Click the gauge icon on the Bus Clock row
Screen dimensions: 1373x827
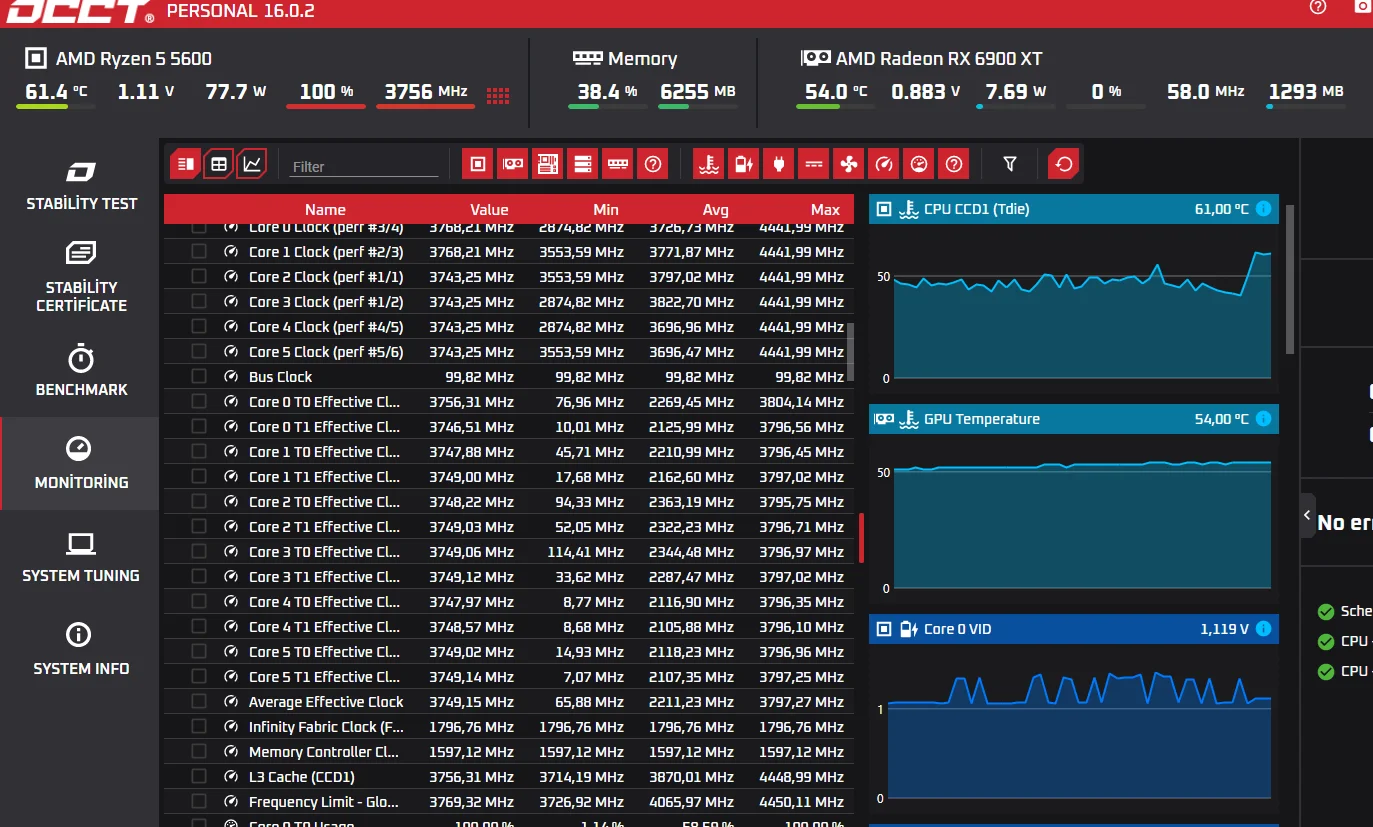pos(231,377)
